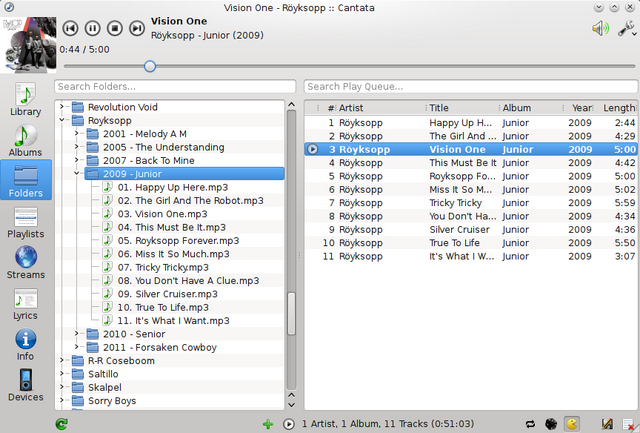Click the folder tree scrollbar thumb
Image resolution: width=640 pixels, height=433 pixels.
tap(291, 313)
